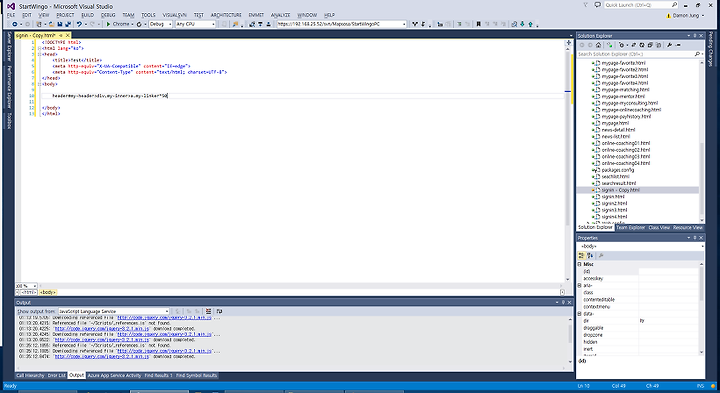
Task: Open the Any CPU platform dropdown
Action: tap(213, 24)
